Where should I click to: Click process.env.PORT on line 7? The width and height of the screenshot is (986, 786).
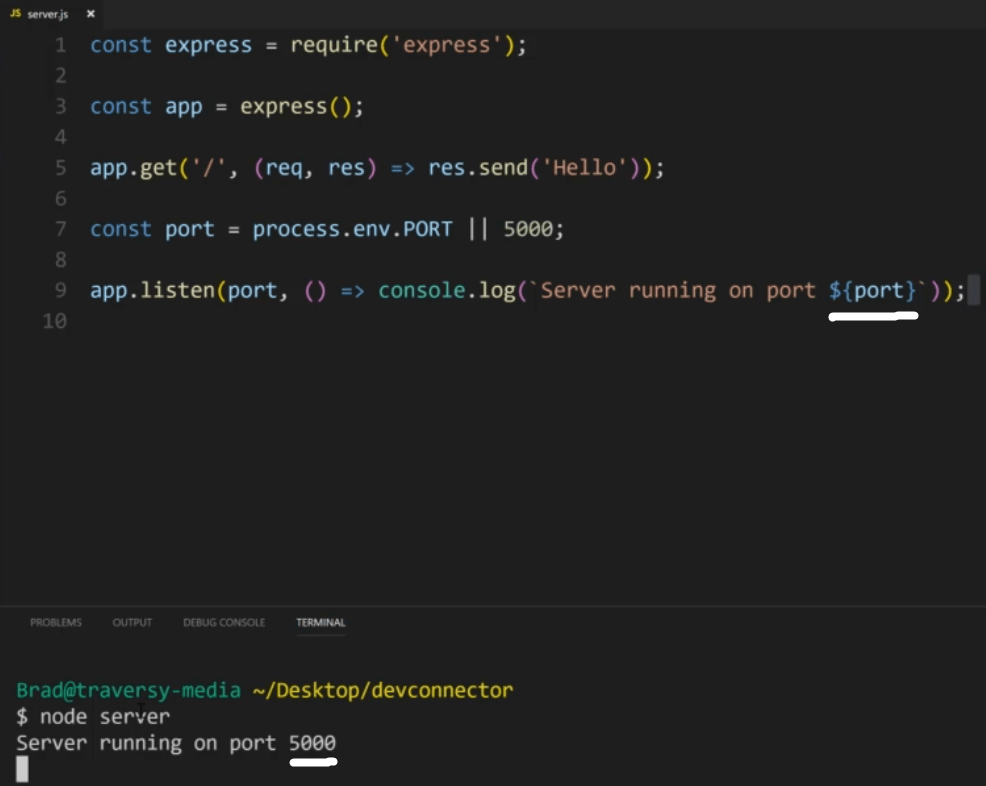coord(352,229)
